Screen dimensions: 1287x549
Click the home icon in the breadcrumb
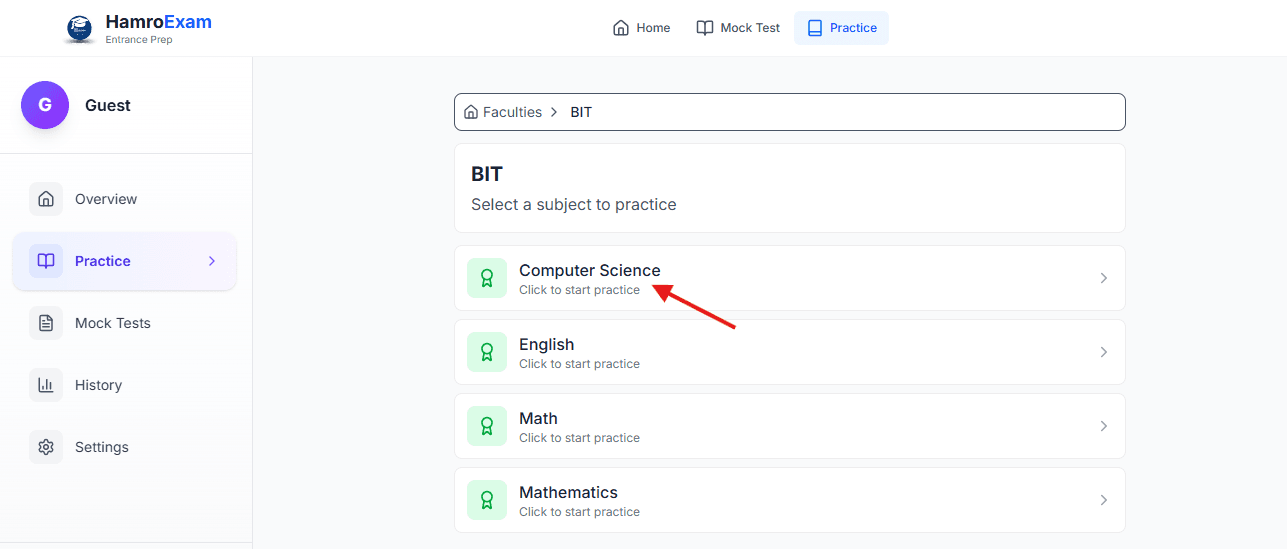(471, 112)
